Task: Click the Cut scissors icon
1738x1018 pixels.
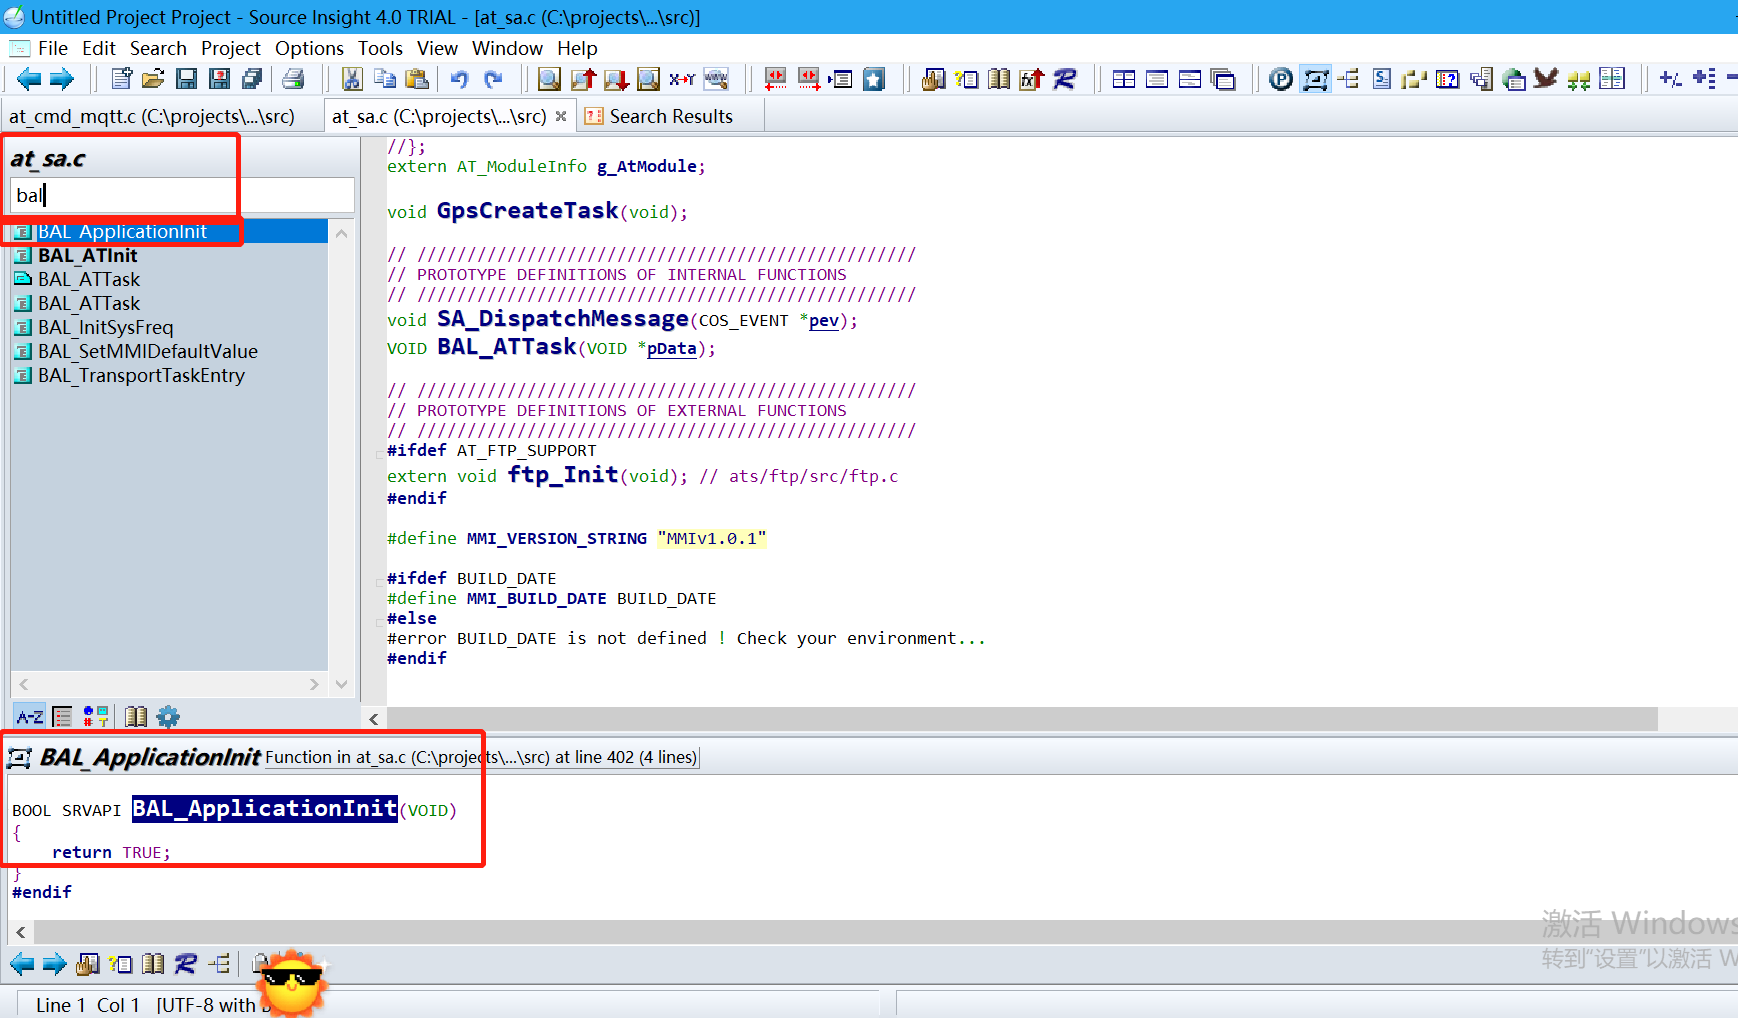Action: 352,79
